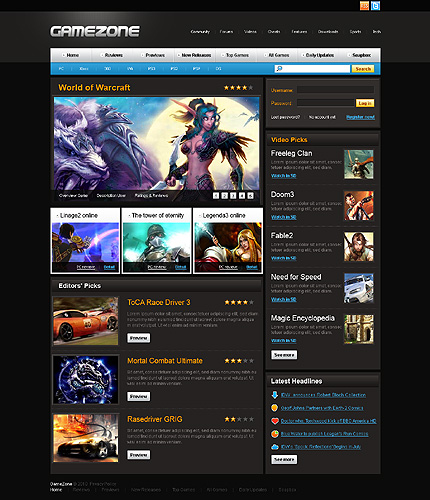Focus the Password input field
430x500 pixels.
click(x=325, y=103)
